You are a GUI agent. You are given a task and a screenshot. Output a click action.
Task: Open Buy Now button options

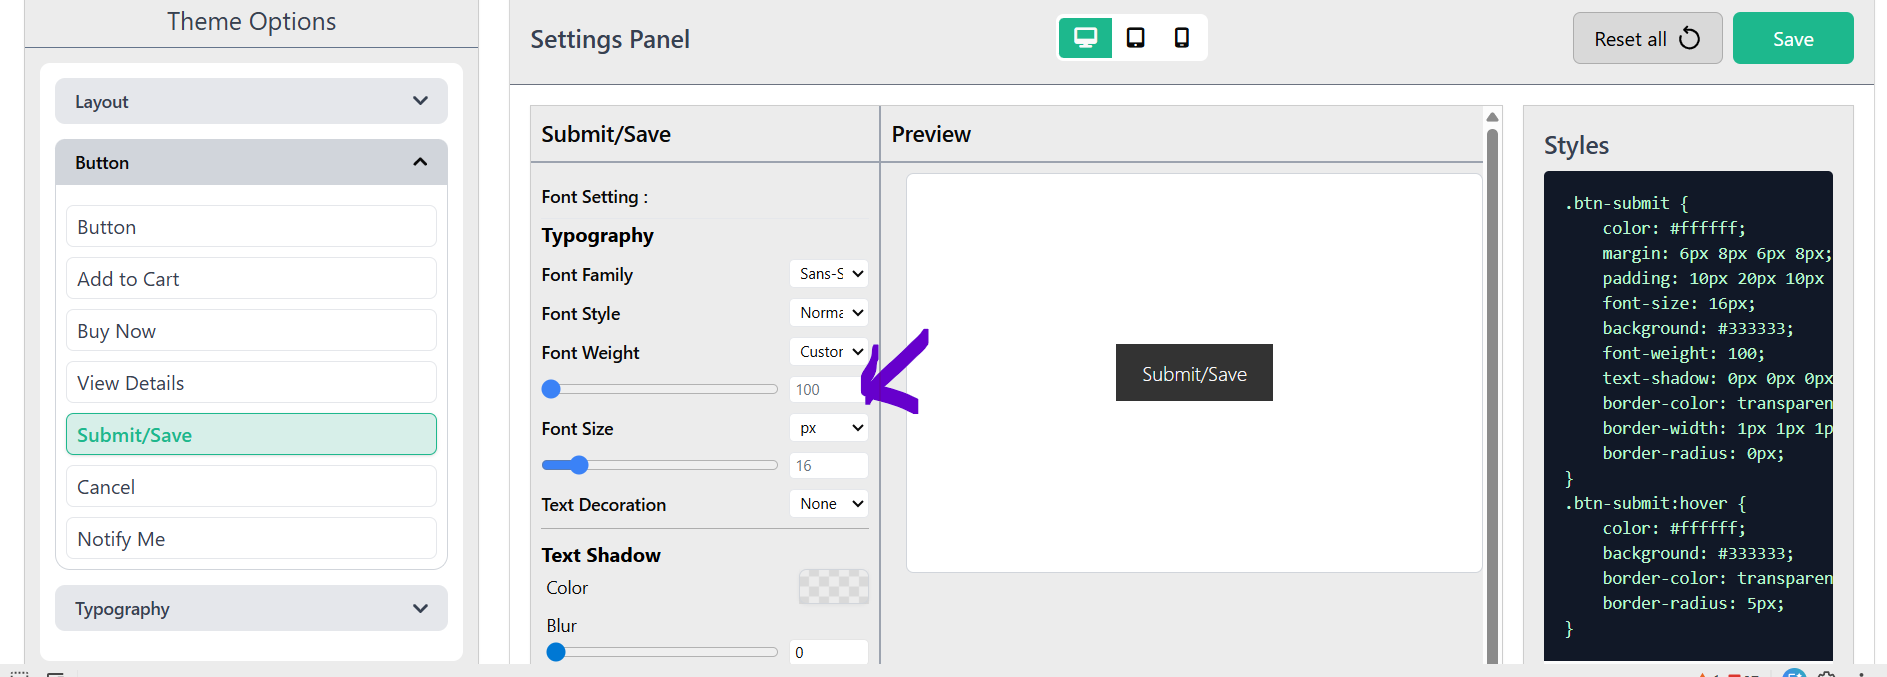pyautogui.click(x=251, y=330)
